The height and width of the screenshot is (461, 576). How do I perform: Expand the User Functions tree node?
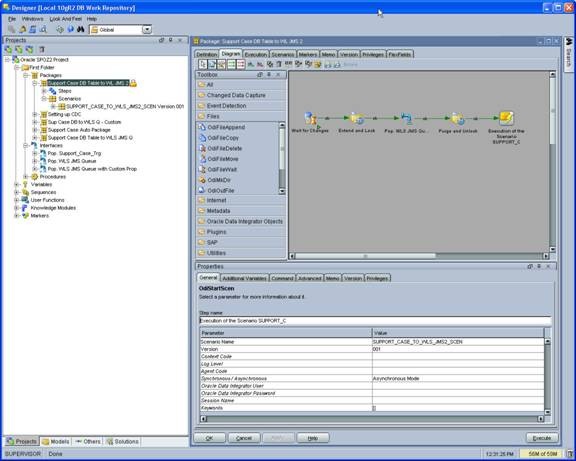tap(16, 200)
